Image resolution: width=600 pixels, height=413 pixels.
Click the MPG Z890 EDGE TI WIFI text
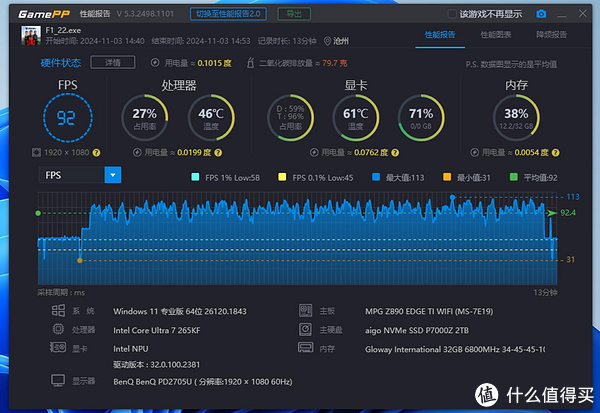click(x=429, y=311)
